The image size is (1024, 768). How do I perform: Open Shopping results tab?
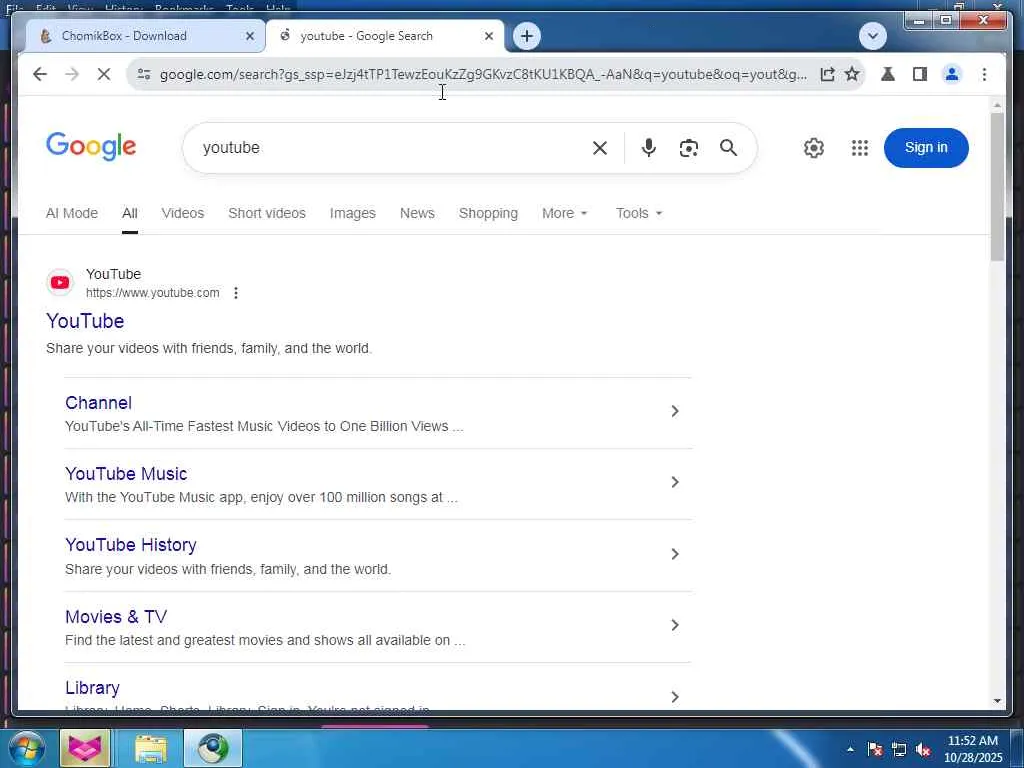[488, 214]
